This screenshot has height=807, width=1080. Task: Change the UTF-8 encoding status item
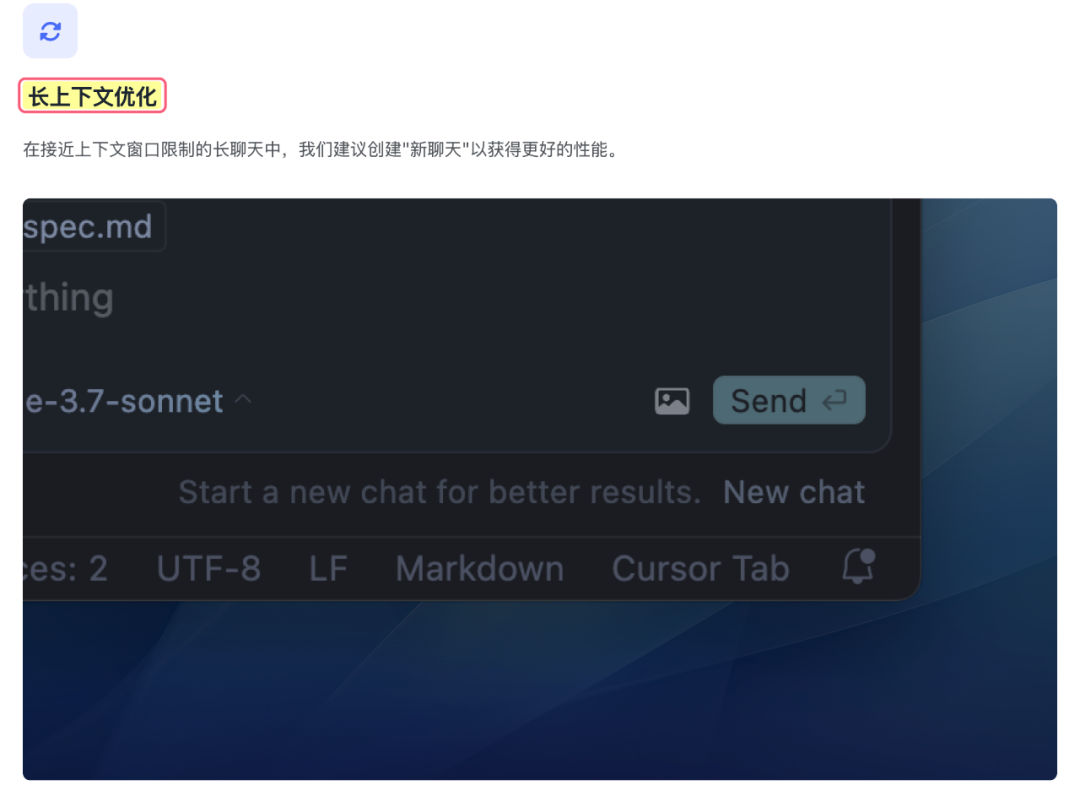[x=209, y=569]
